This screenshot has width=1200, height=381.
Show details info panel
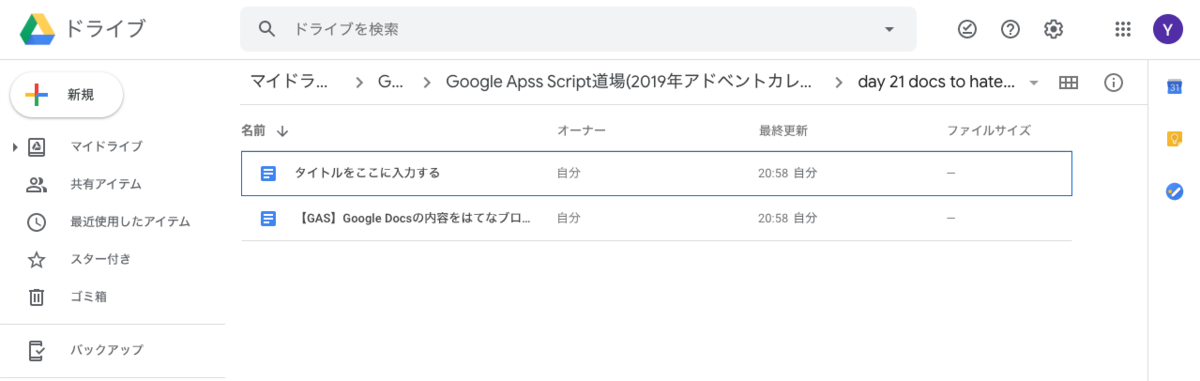pyautogui.click(x=1113, y=83)
